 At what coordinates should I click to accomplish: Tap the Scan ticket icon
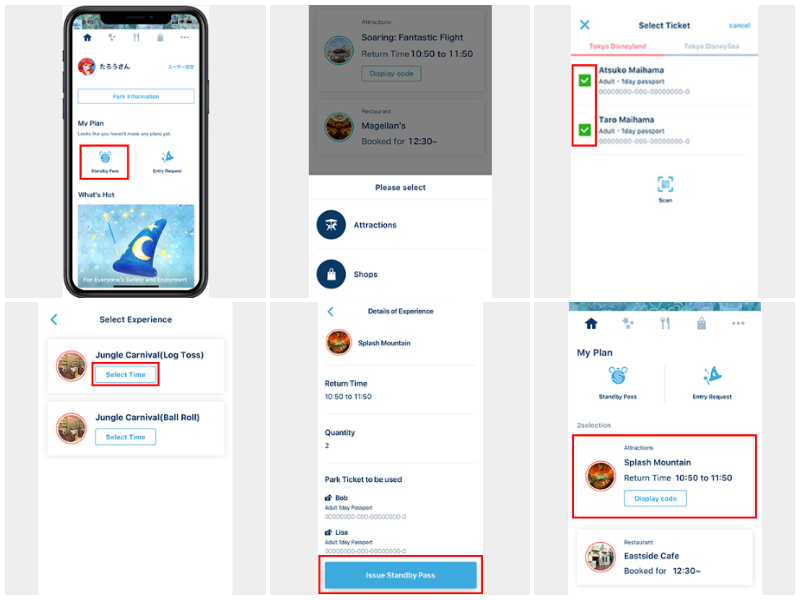point(665,185)
